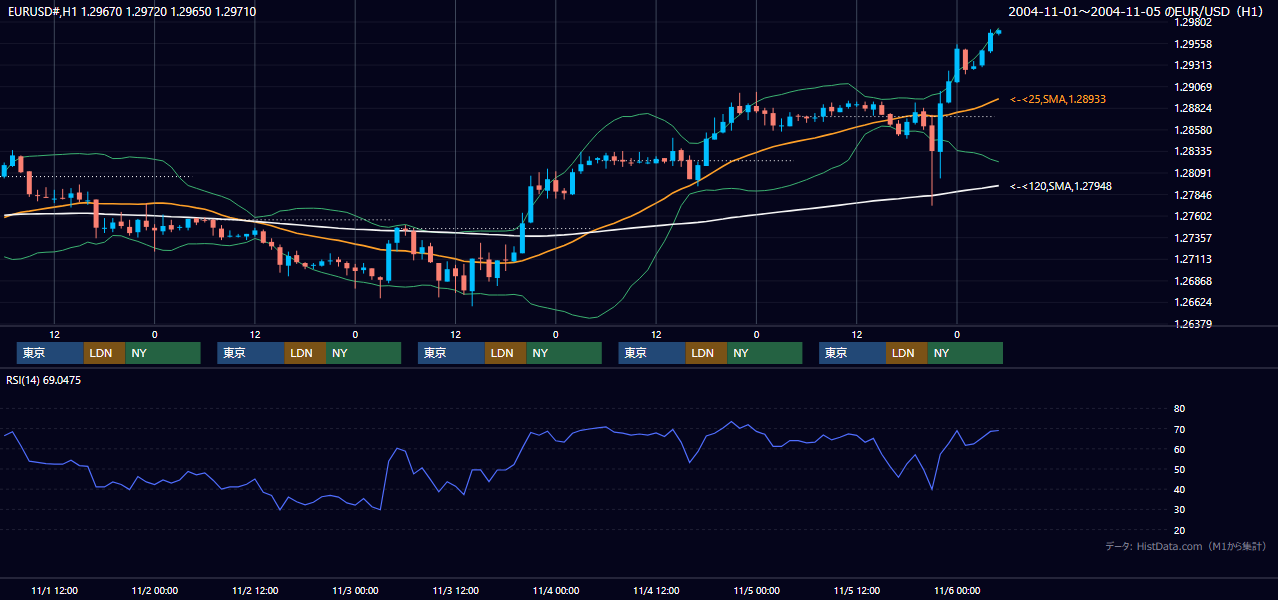Select the 11/2 12:00 time label
This screenshot has height=600, width=1278.
254,590
